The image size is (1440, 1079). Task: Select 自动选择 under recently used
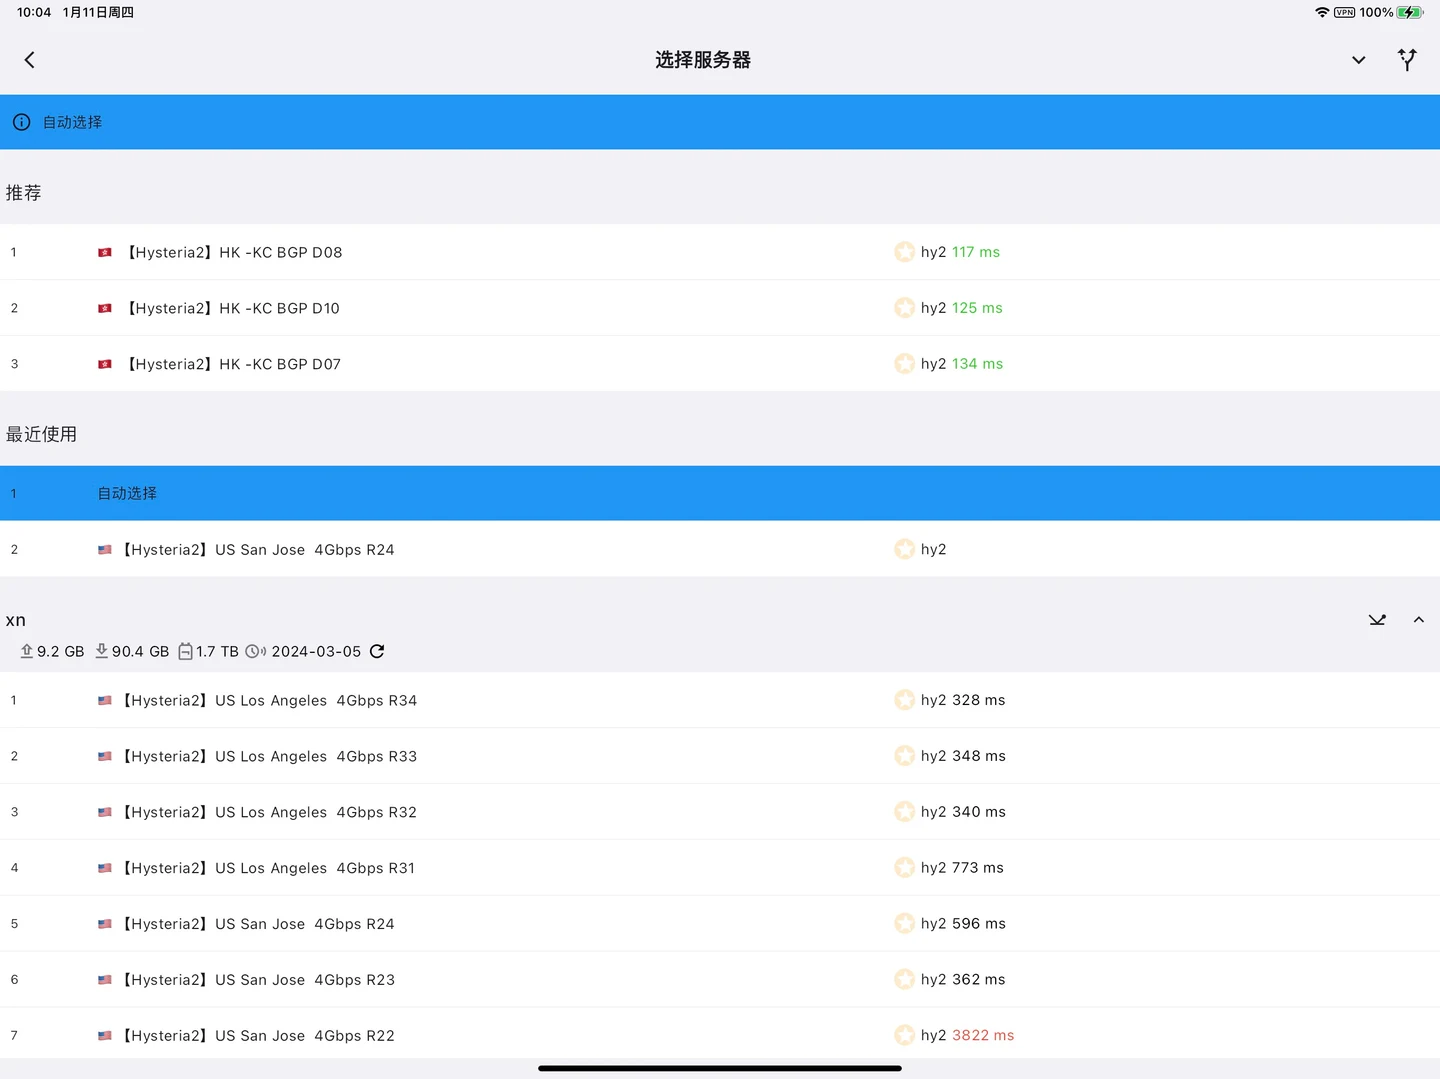(x=720, y=493)
